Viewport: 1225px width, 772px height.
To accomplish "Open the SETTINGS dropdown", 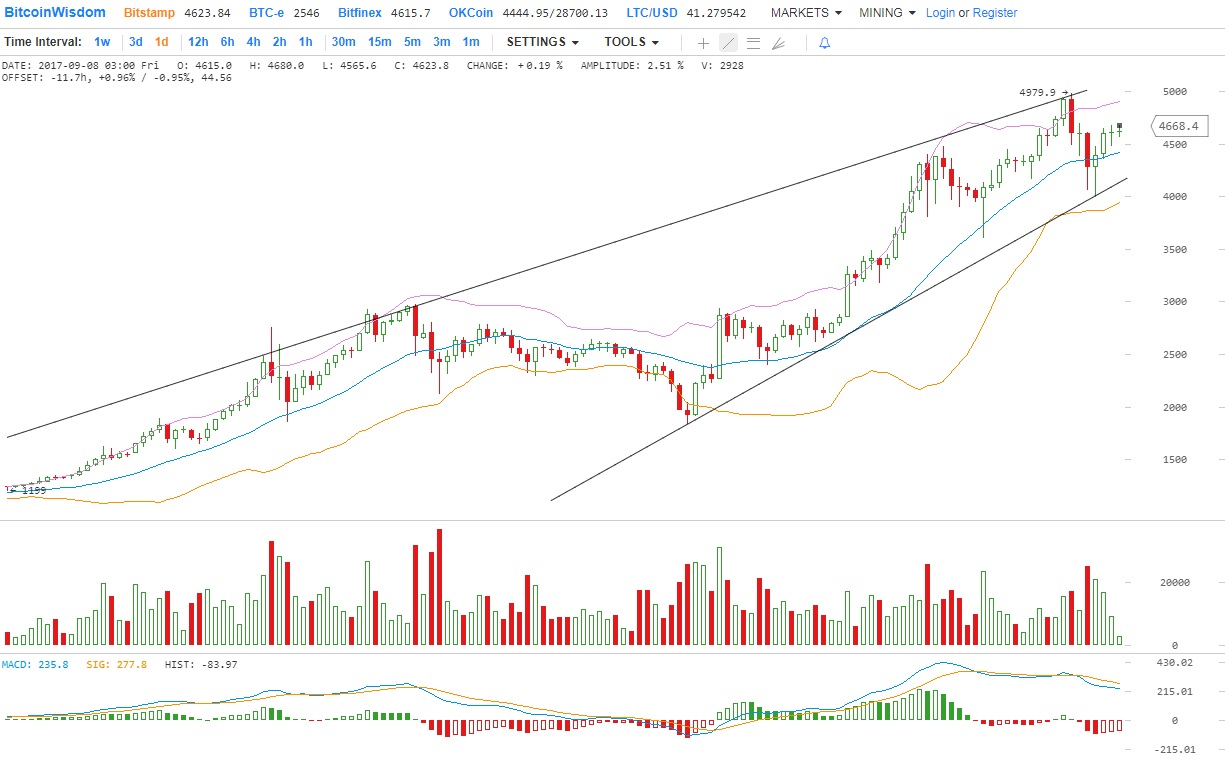I will (543, 42).
